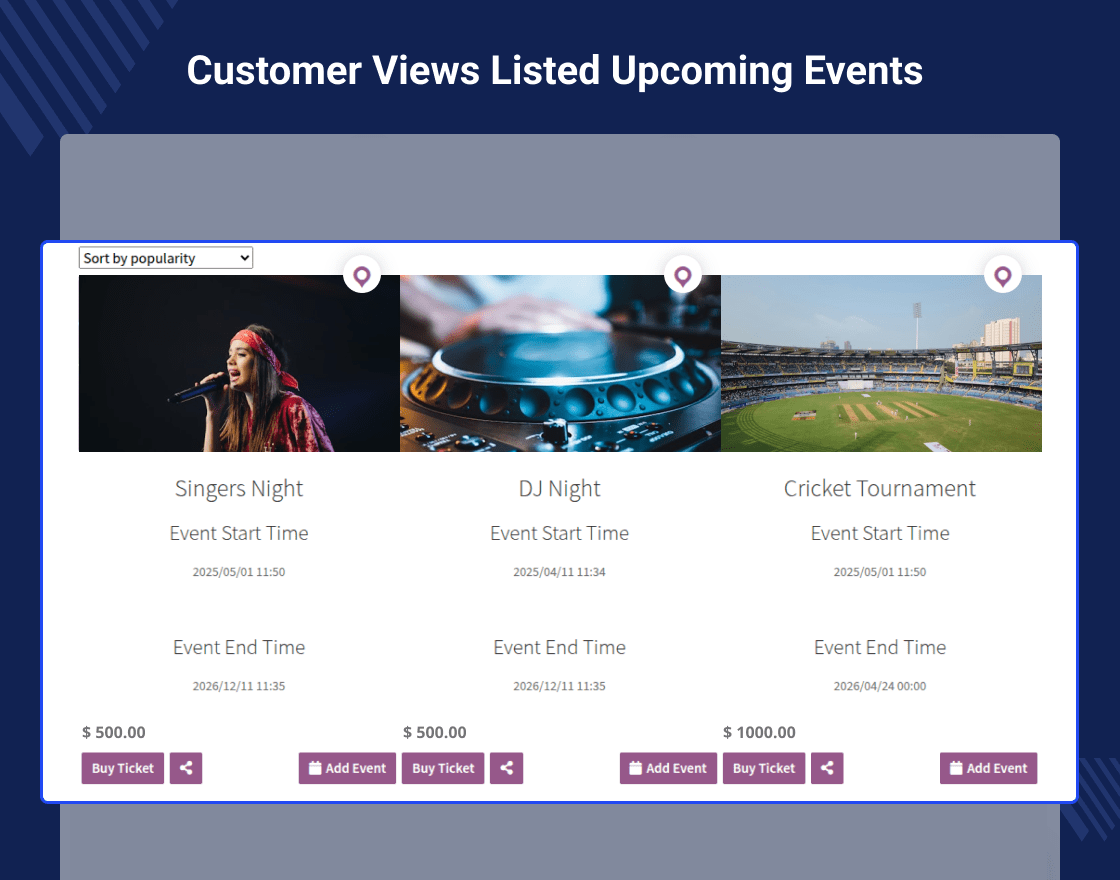This screenshot has width=1120, height=880.
Task: Click the share icon next to Cricket Tournament Buy Ticket
Action: (827, 768)
